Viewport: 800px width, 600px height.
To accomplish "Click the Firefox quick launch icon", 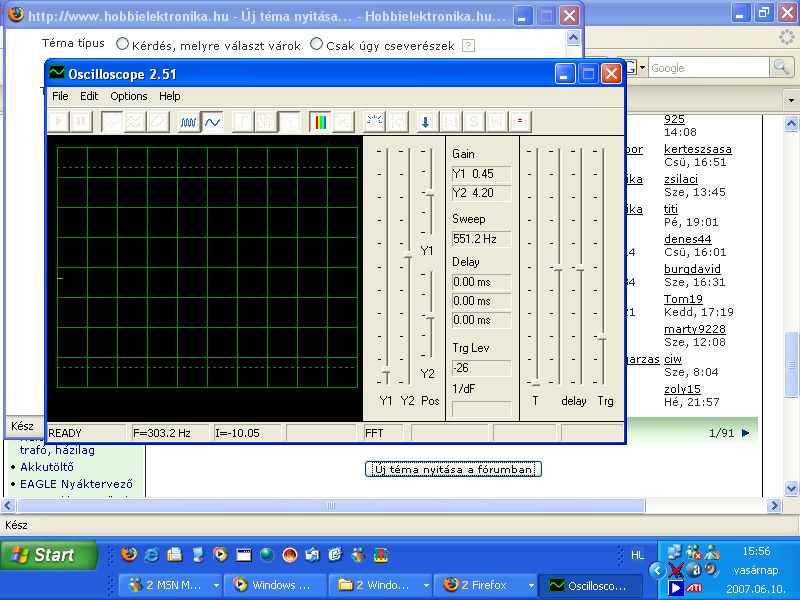I will (x=129, y=554).
